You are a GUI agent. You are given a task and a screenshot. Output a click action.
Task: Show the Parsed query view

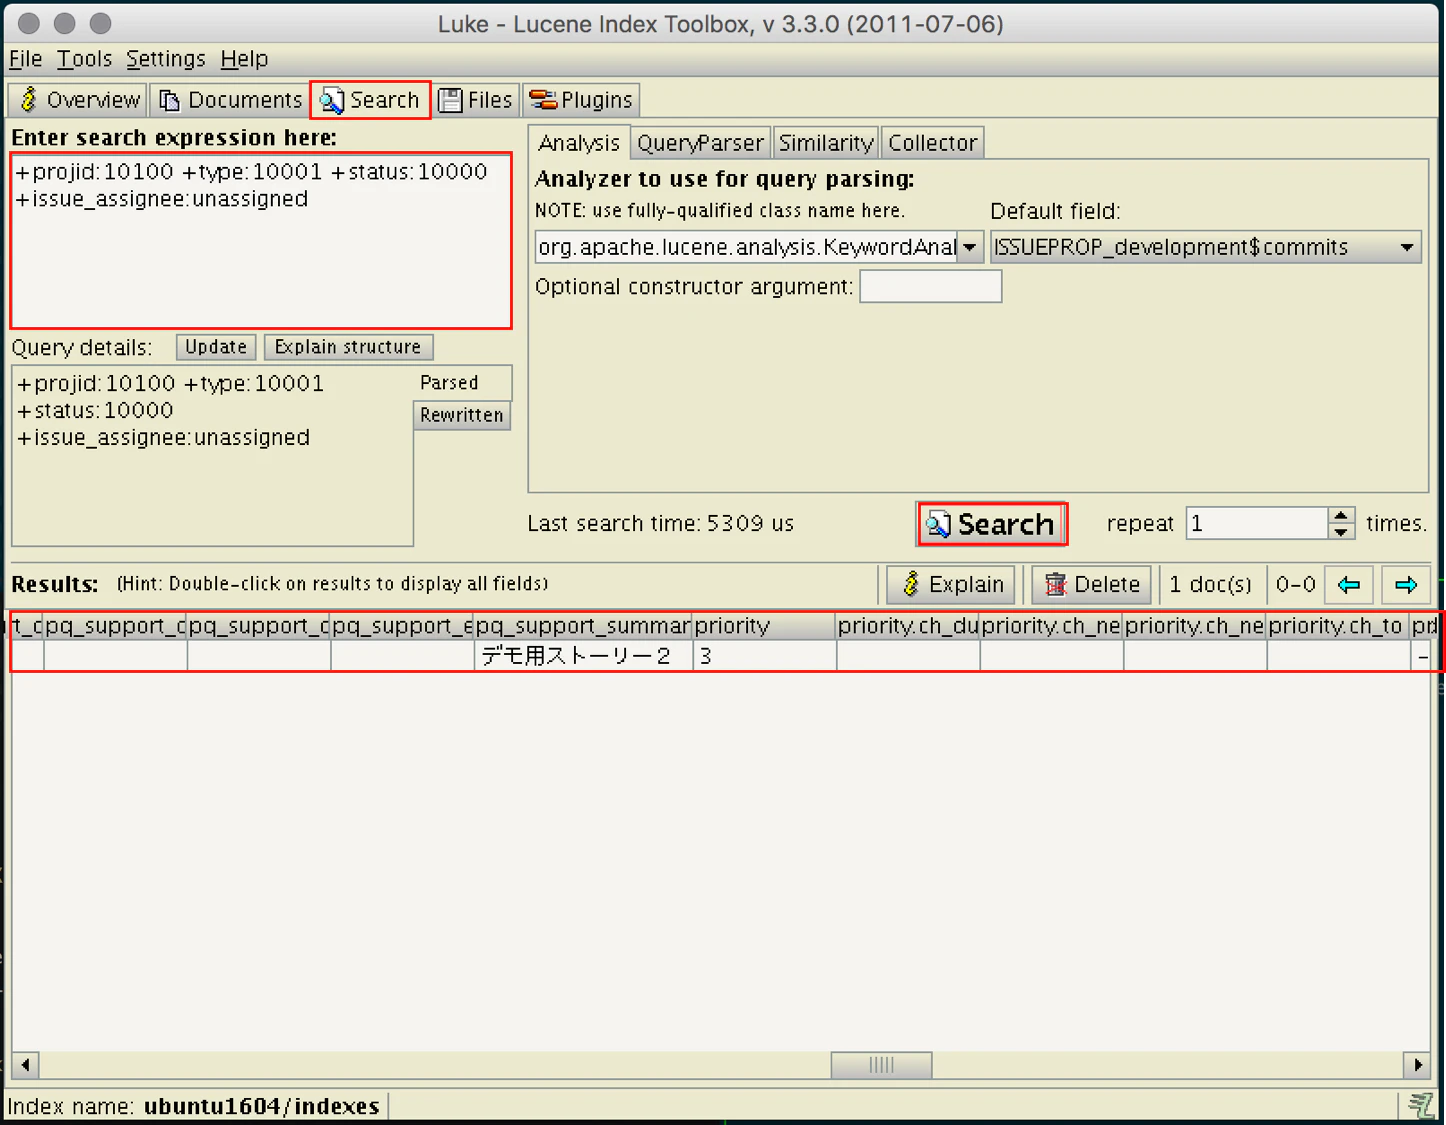(462, 383)
